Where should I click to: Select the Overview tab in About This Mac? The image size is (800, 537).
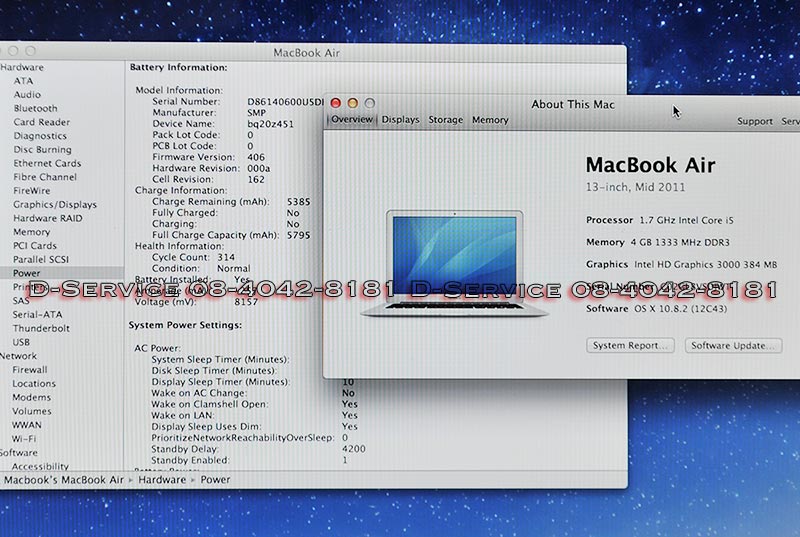(x=352, y=119)
